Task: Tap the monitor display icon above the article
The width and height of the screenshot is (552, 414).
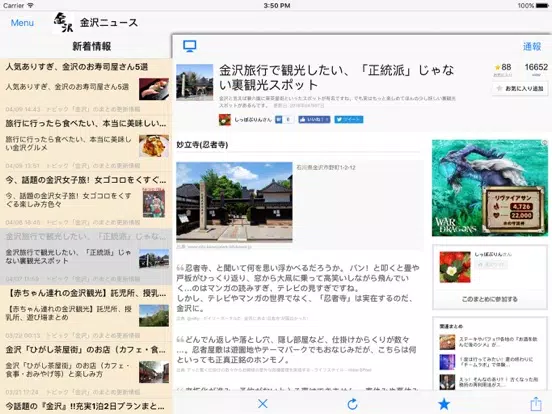Action: [x=190, y=46]
